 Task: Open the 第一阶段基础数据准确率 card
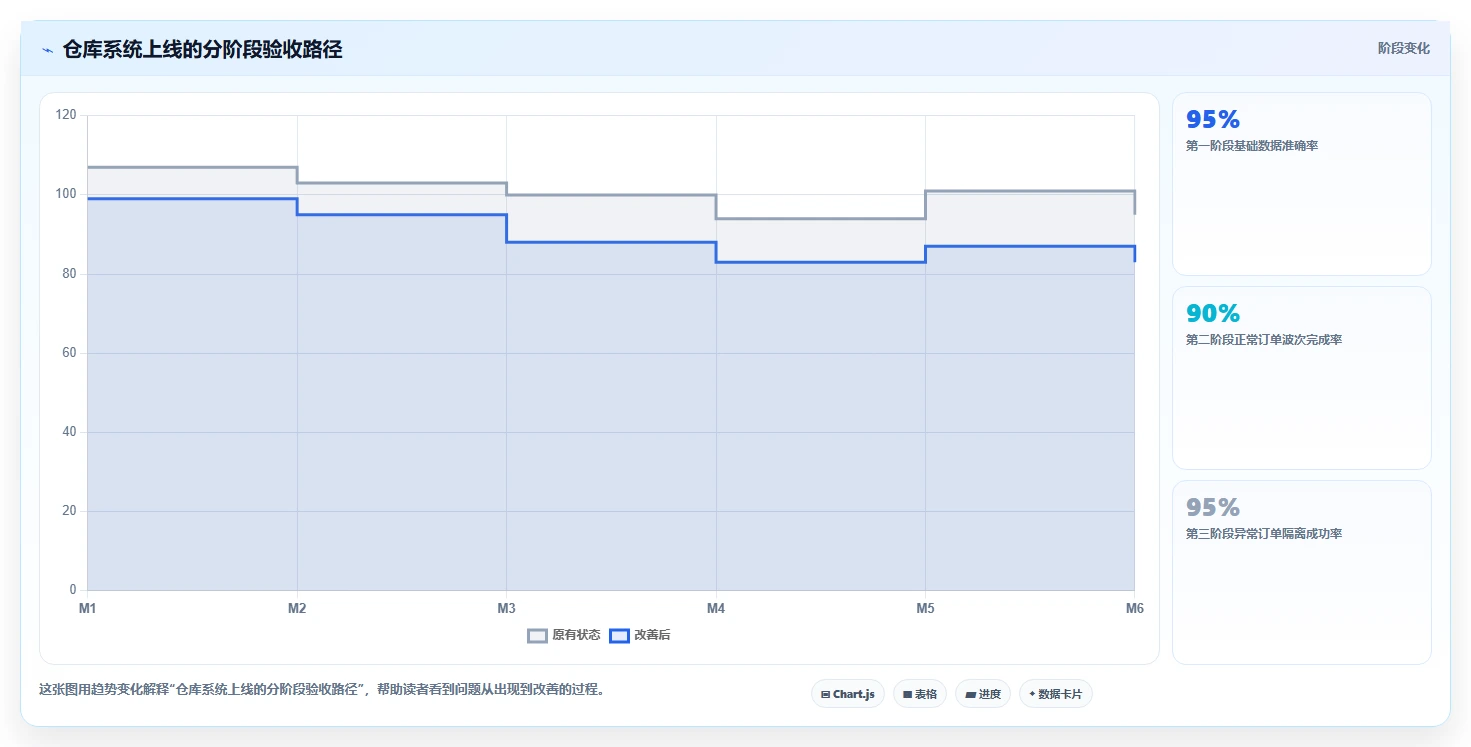(x=1302, y=184)
